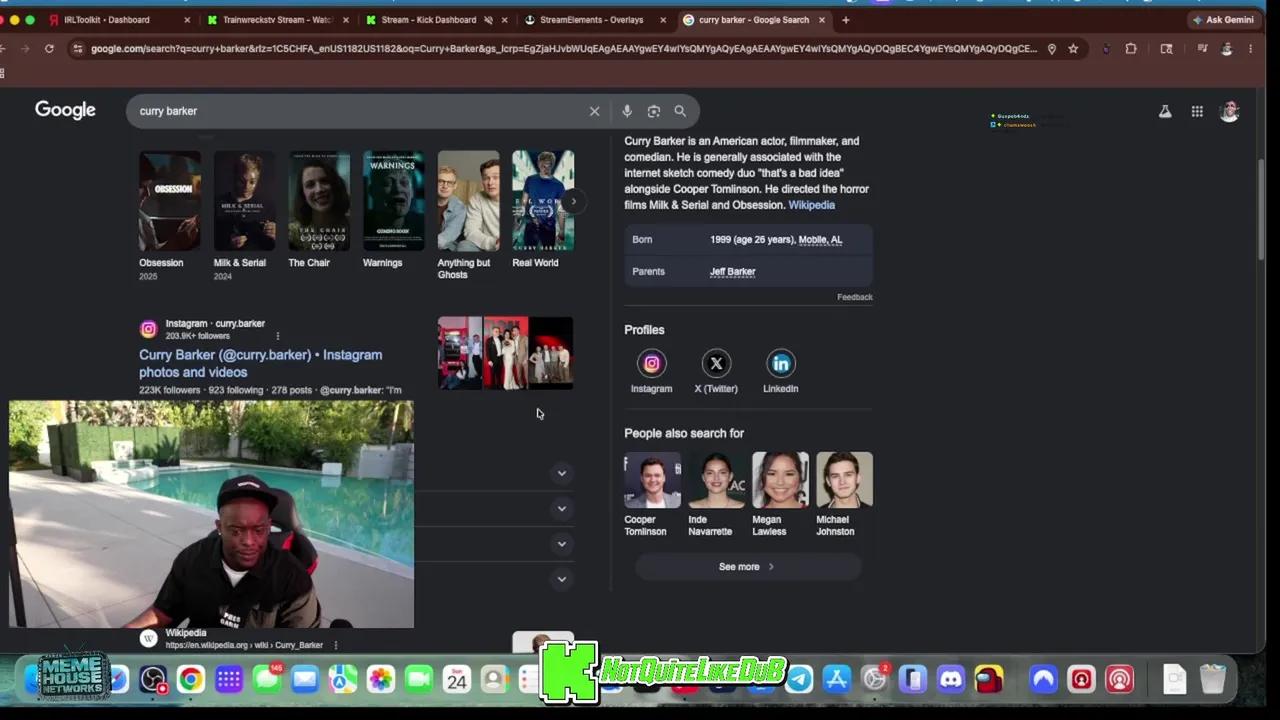Image resolution: width=1280 pixels, height=720 pixels.
Task: Reload the current page
Action: coord(49,48)
